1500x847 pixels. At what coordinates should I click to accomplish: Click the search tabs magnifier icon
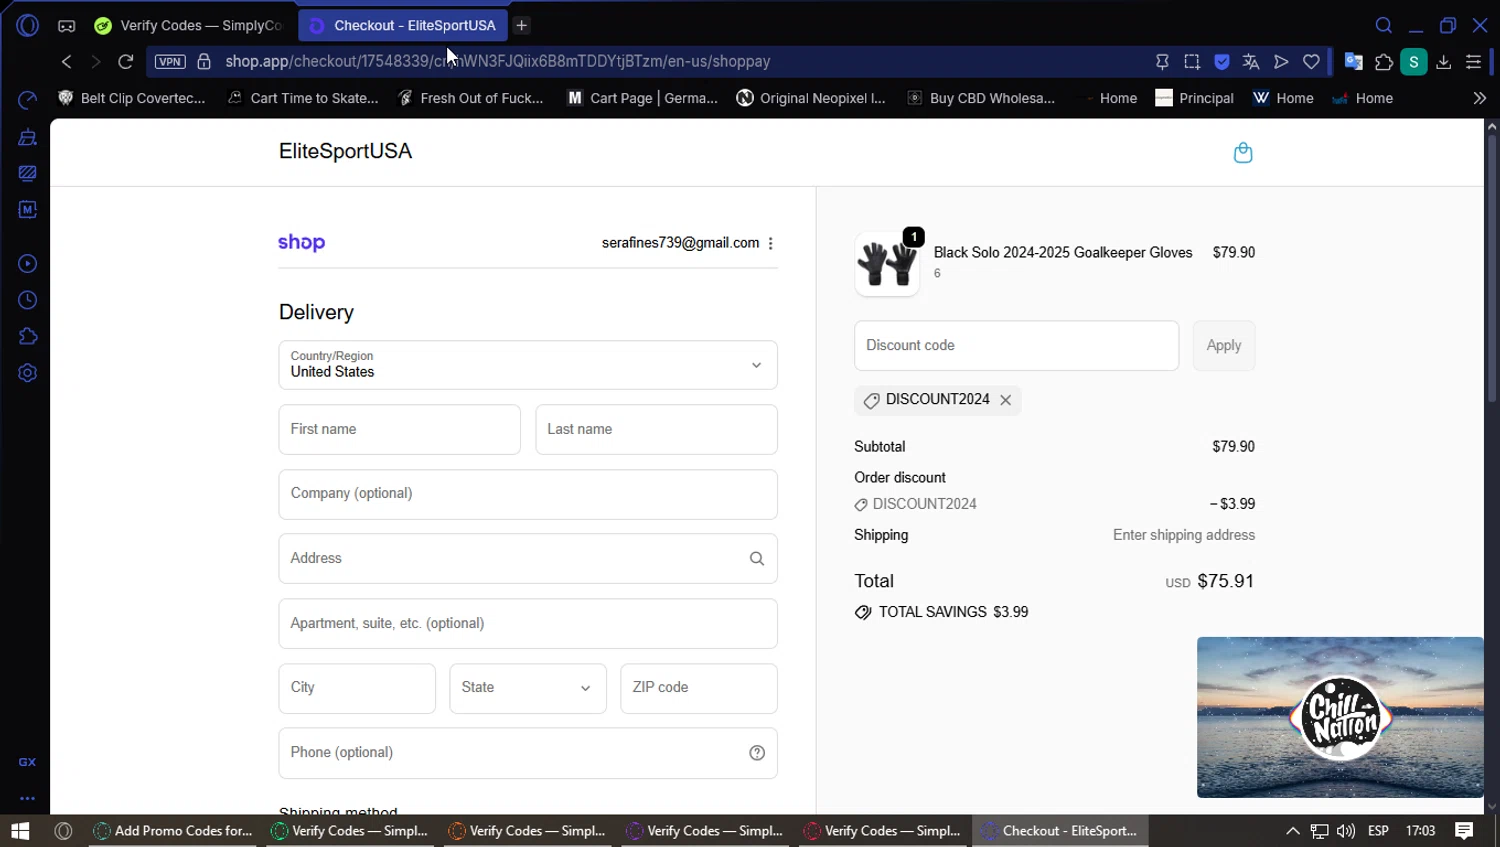[x=1384, y=25]
